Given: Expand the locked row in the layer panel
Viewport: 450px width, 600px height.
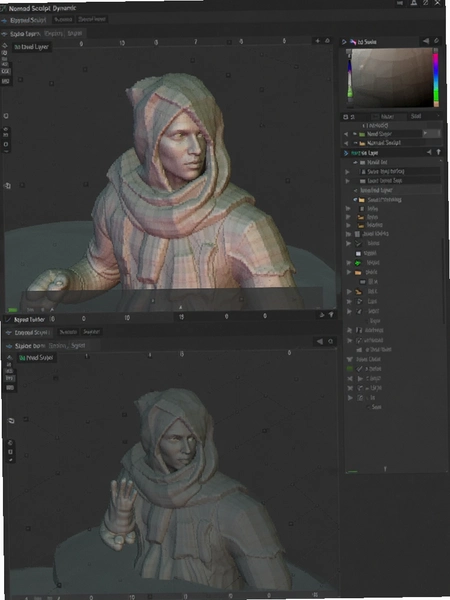Looking at the screenshot, I should point(347,172).
